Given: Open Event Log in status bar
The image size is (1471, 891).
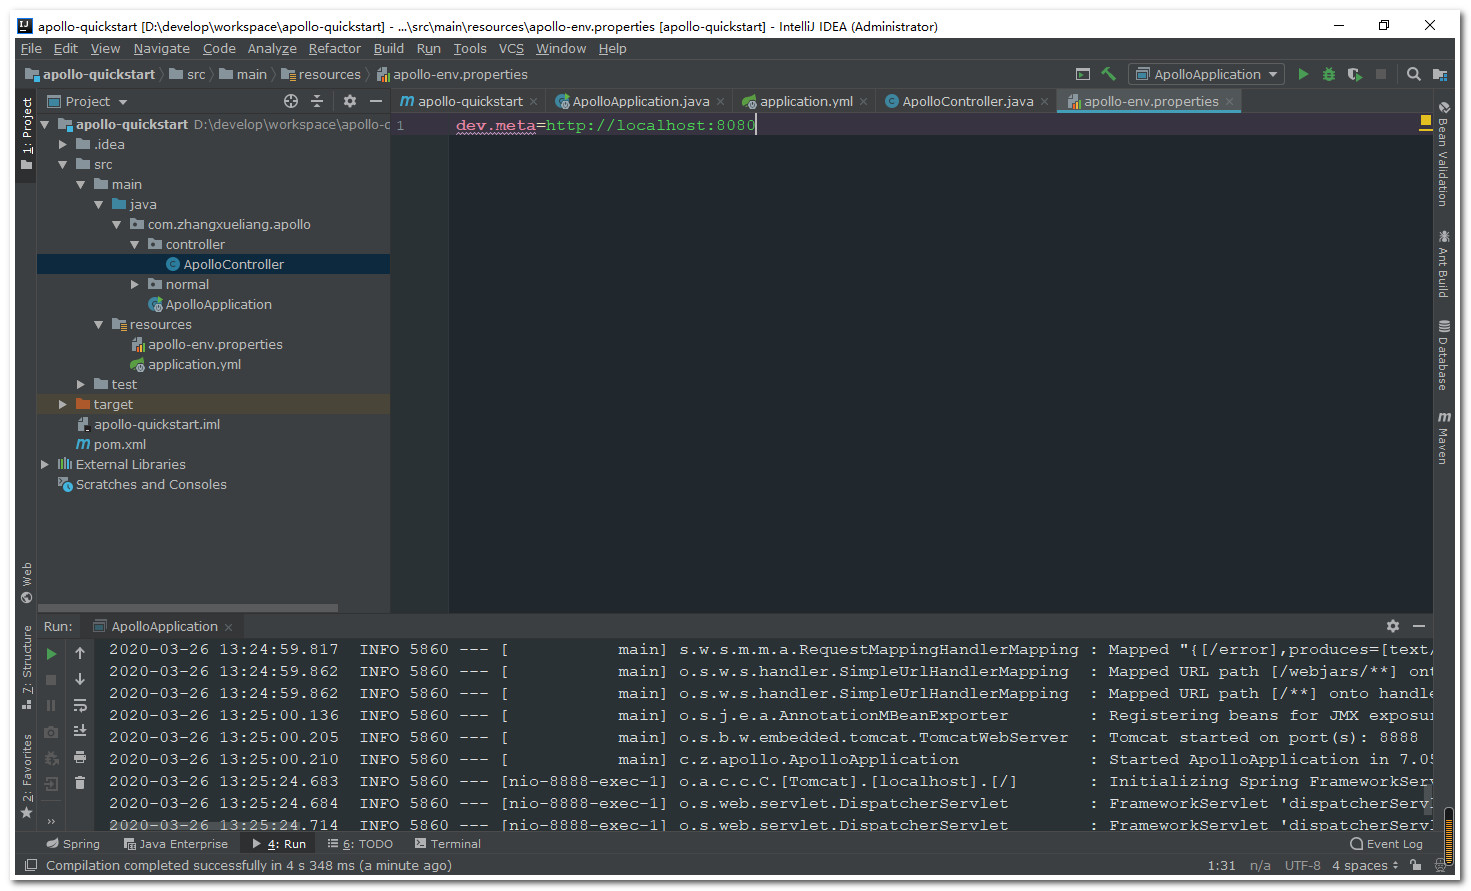Looking at the screenshot, I should (x=1386, y=844).
